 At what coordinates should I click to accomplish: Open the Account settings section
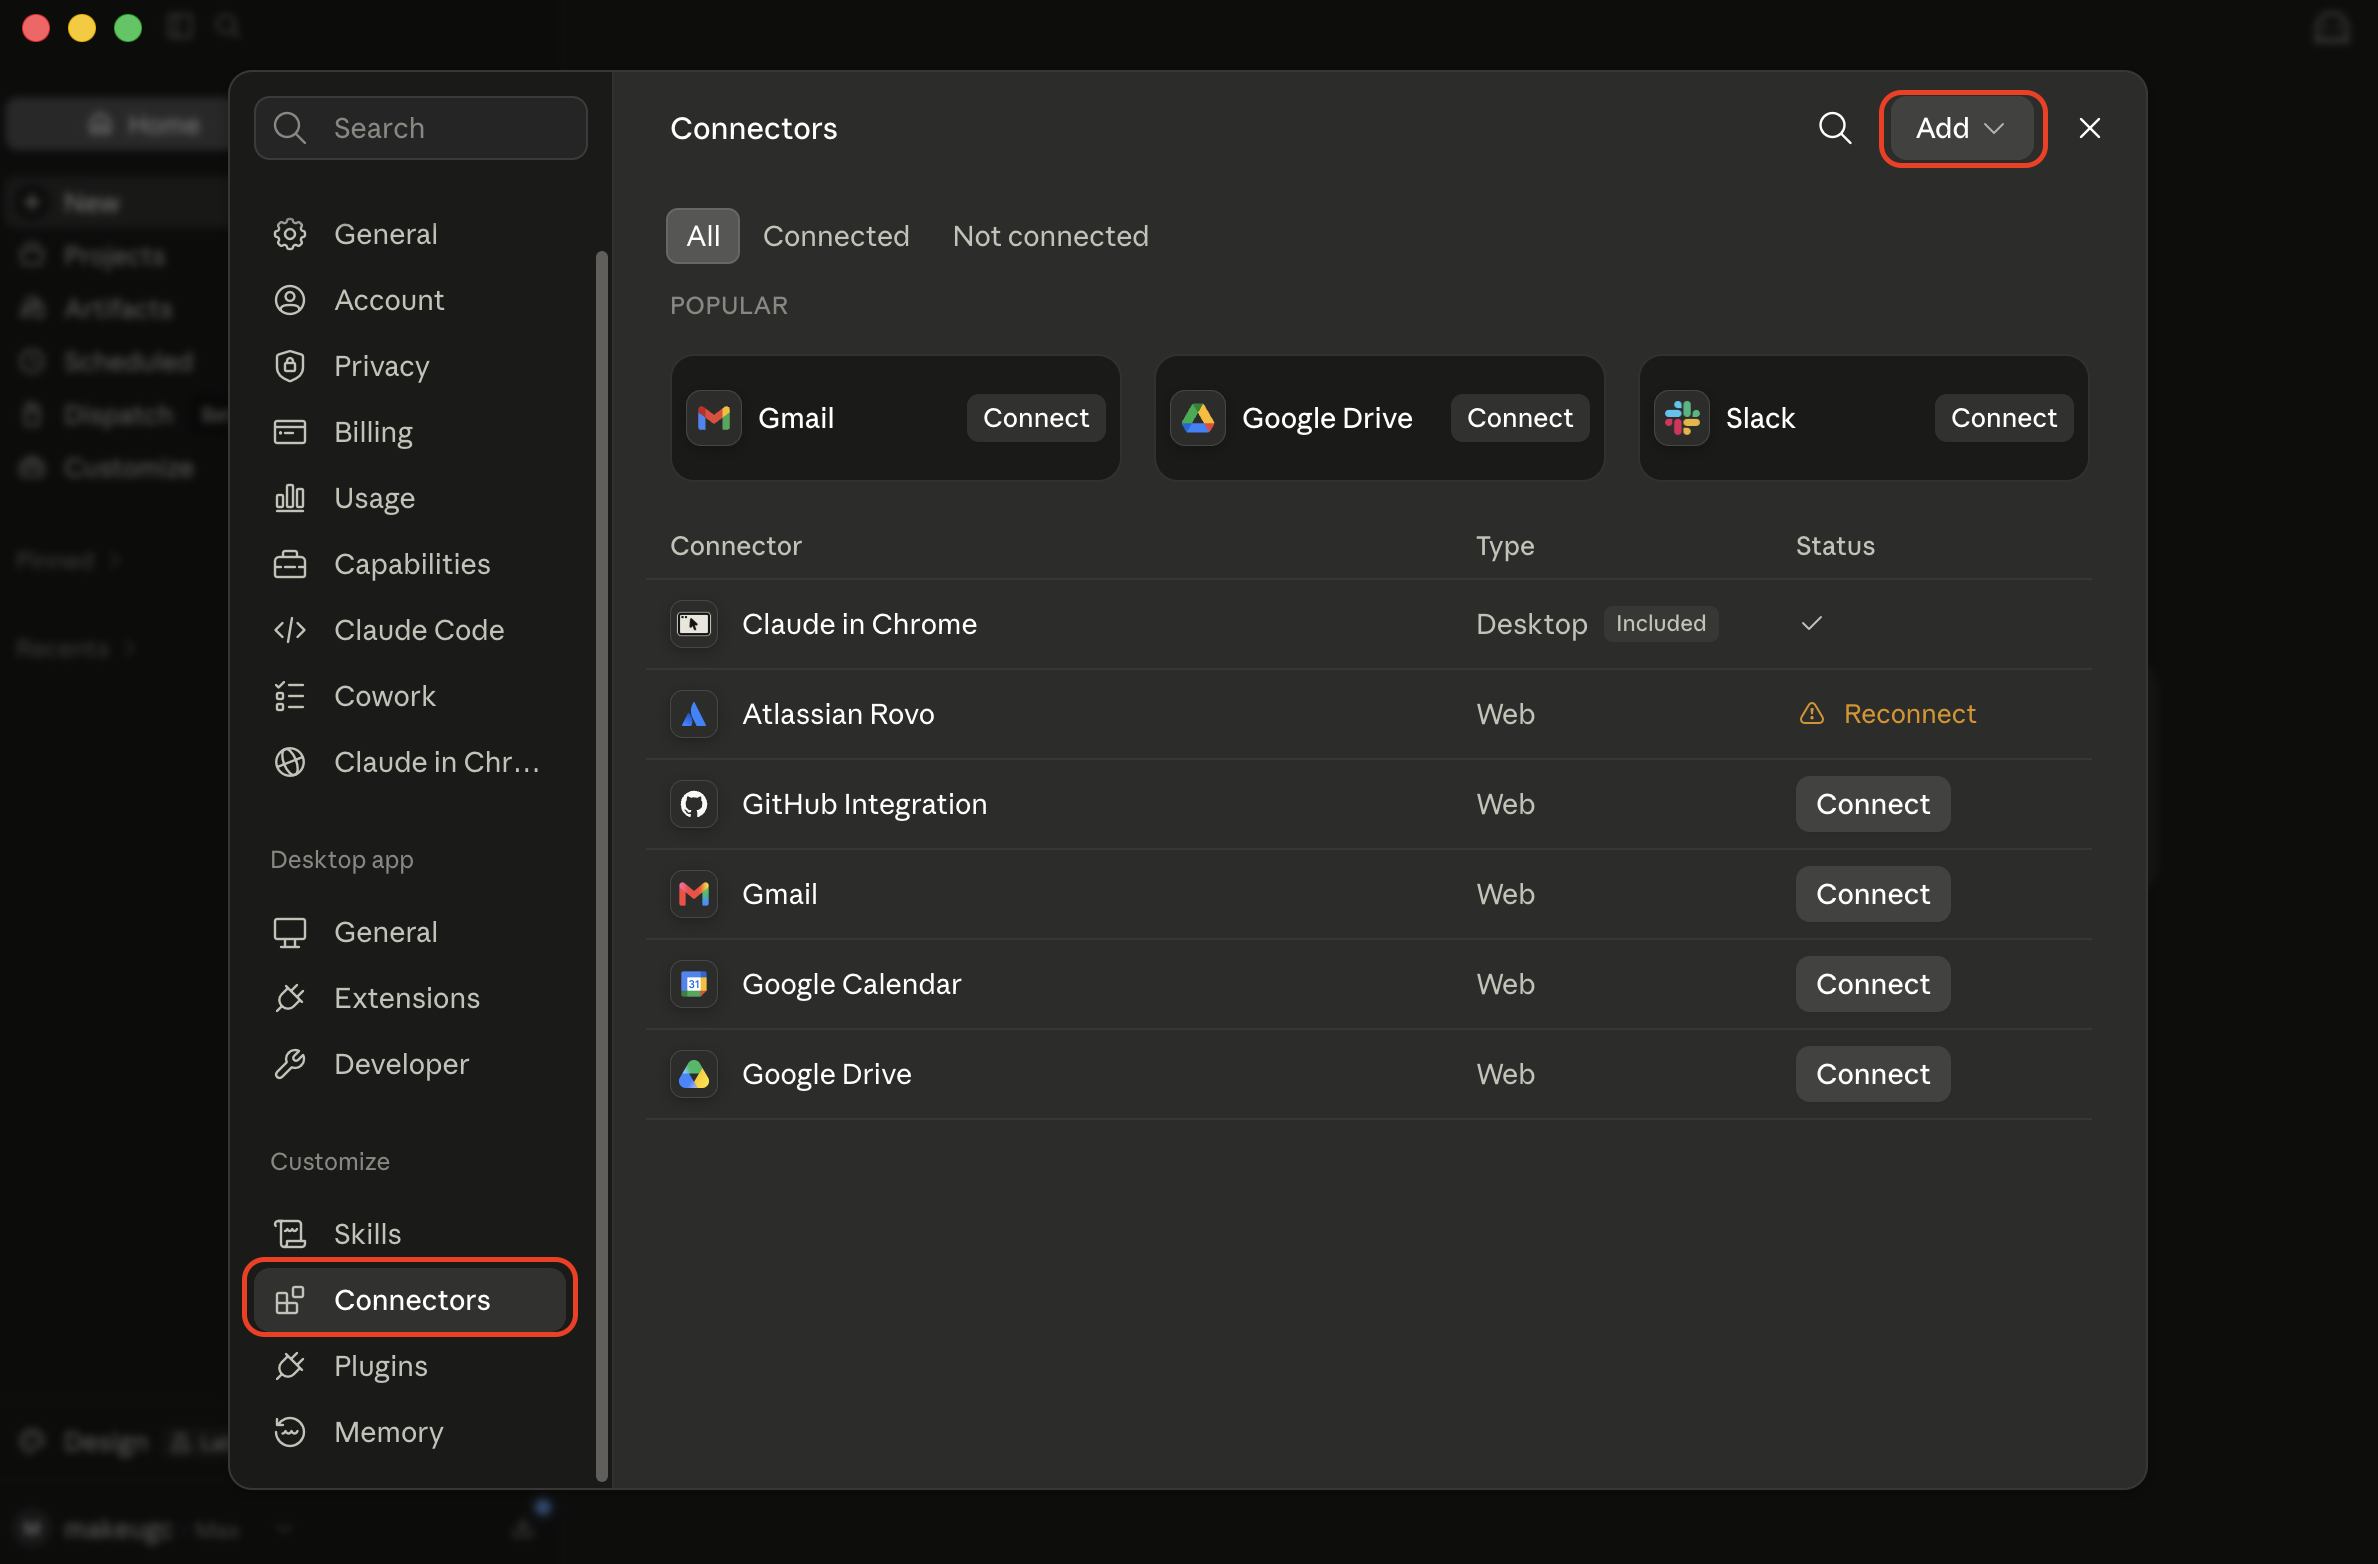point(410,300)
